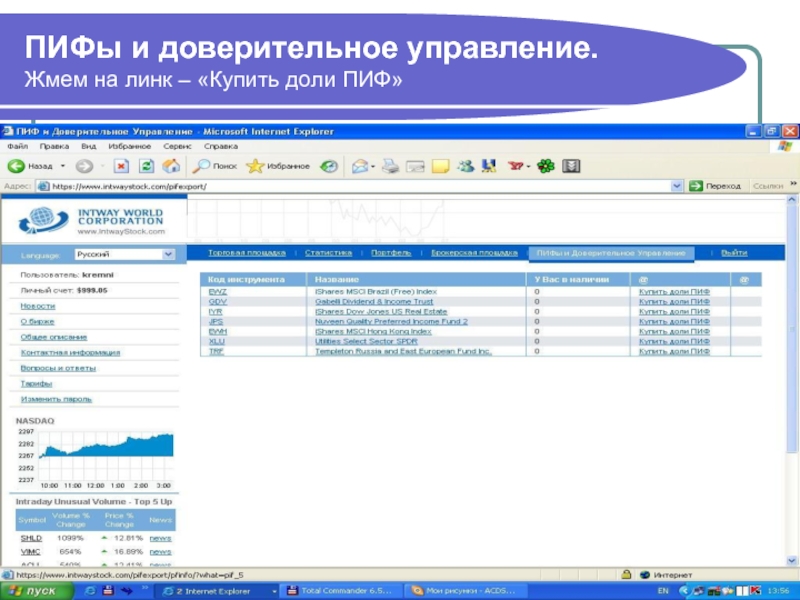Open the Тарифы sidebar link
Image resolution: width=800 pixels, height=600 pixels.
37,383
